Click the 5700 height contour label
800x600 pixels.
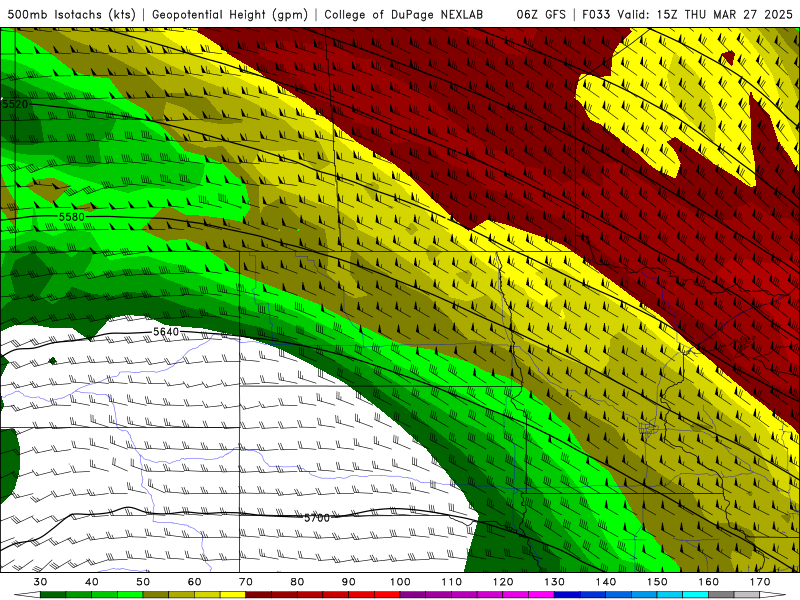click(x=317, y=518)
